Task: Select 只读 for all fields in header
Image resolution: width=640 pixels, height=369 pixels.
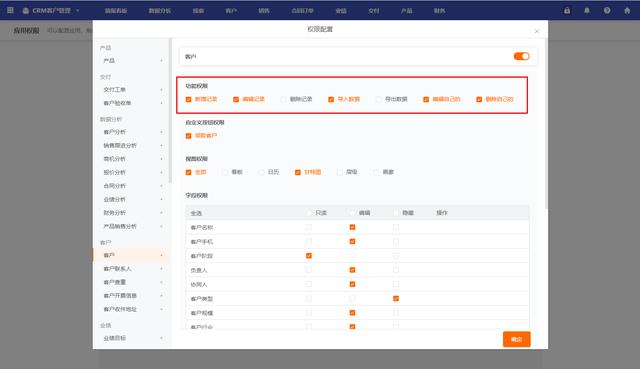Action: point(309,213)
